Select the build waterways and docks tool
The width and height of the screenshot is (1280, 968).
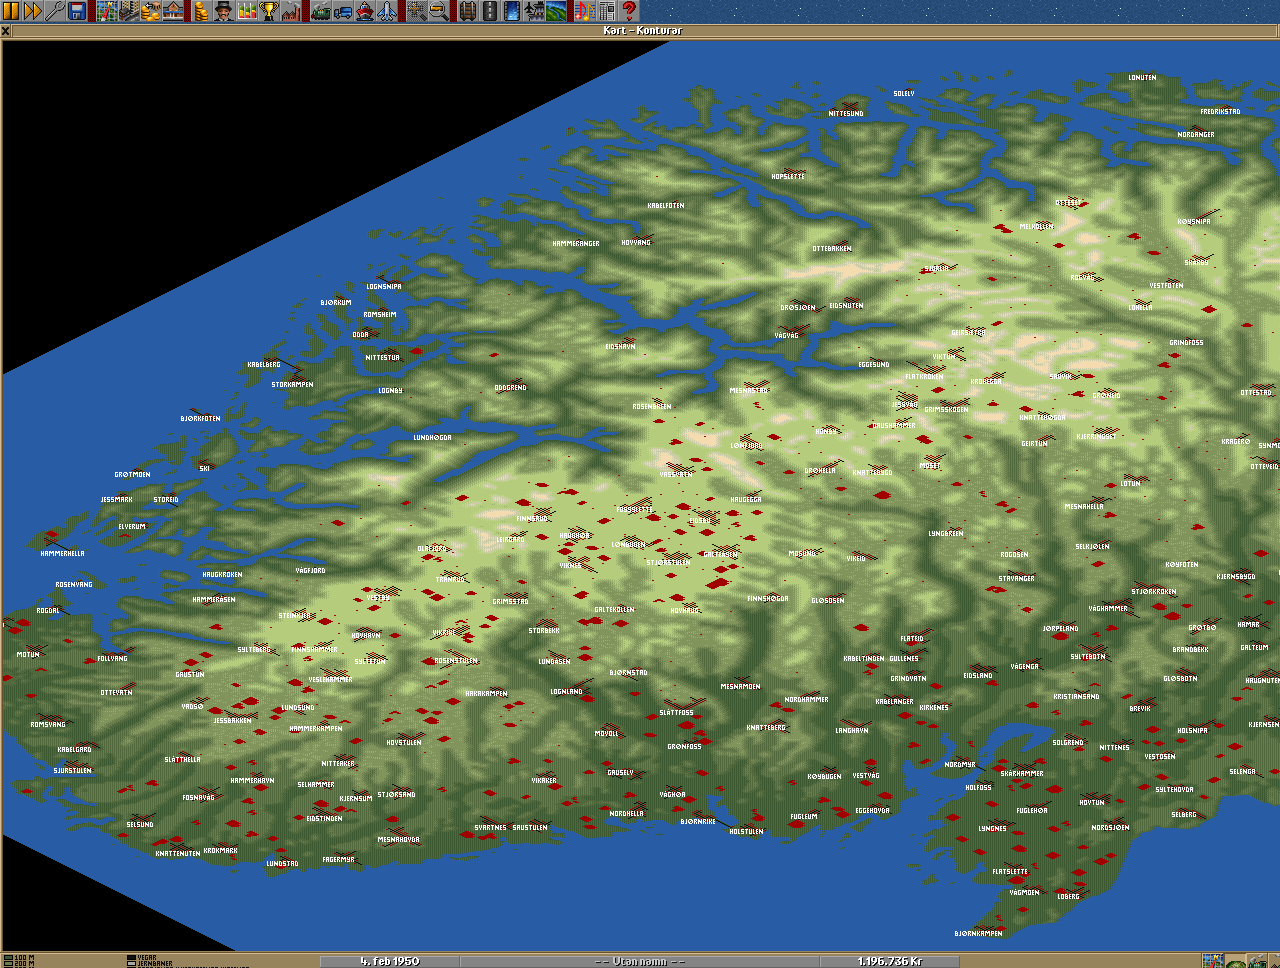pos(512,11)
